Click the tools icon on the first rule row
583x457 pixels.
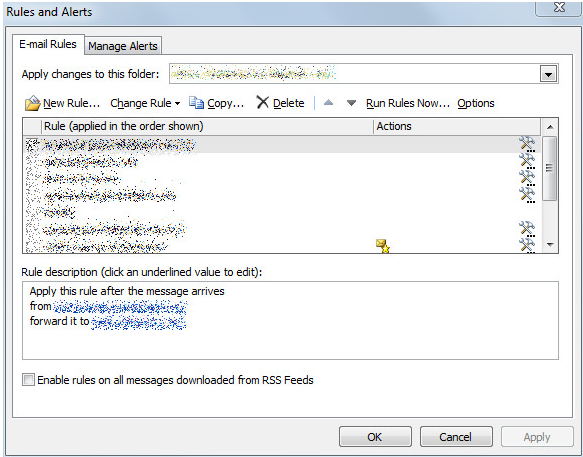tap(527, 144)
